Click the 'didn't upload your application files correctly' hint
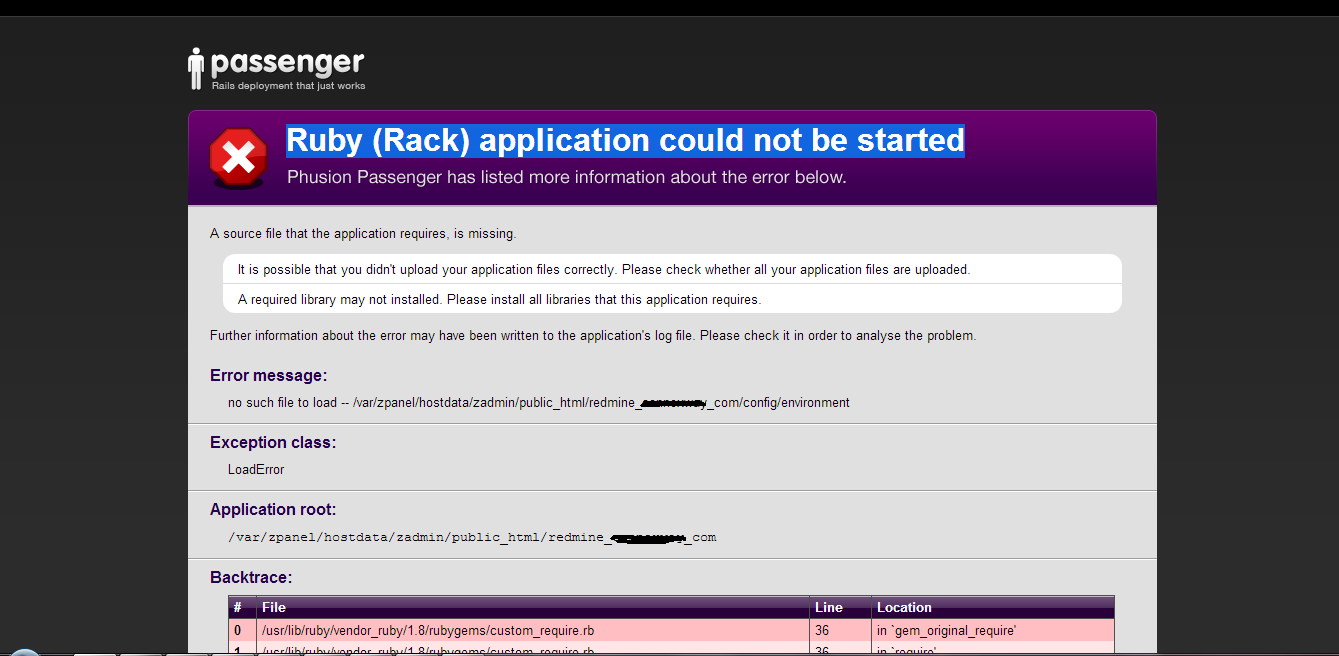 604,269
